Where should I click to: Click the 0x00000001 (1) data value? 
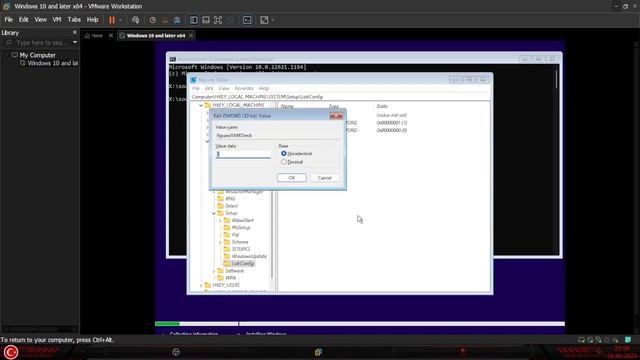[392, 122]
